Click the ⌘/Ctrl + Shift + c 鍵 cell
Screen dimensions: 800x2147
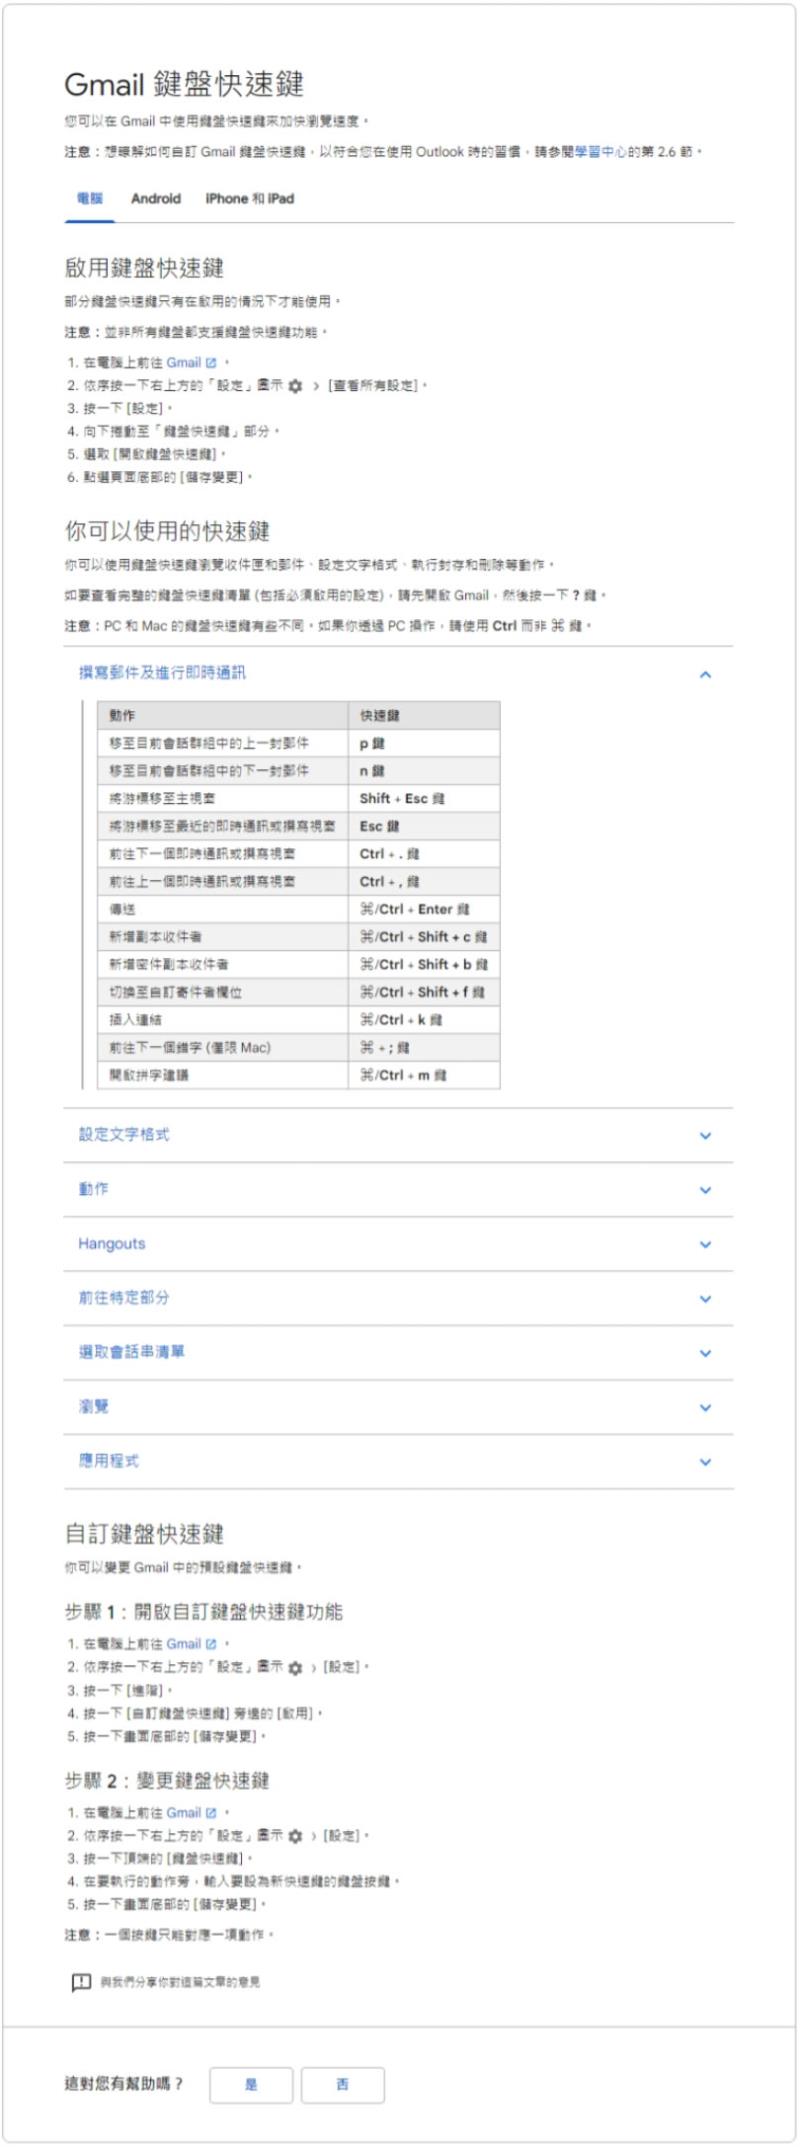click(x=424, y=937)
